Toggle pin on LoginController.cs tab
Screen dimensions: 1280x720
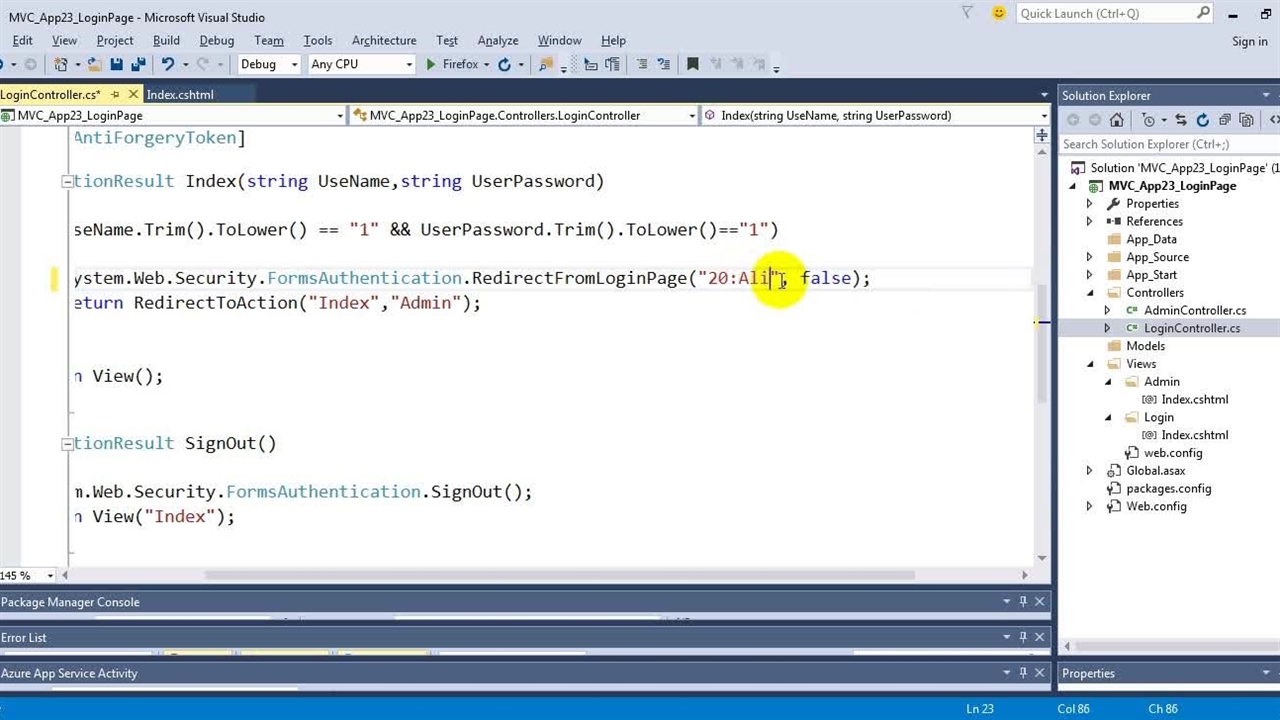pos(115,95)
